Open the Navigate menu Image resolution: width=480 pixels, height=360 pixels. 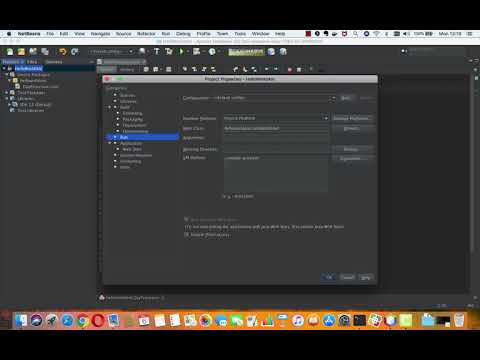click(x=100, y=34)
